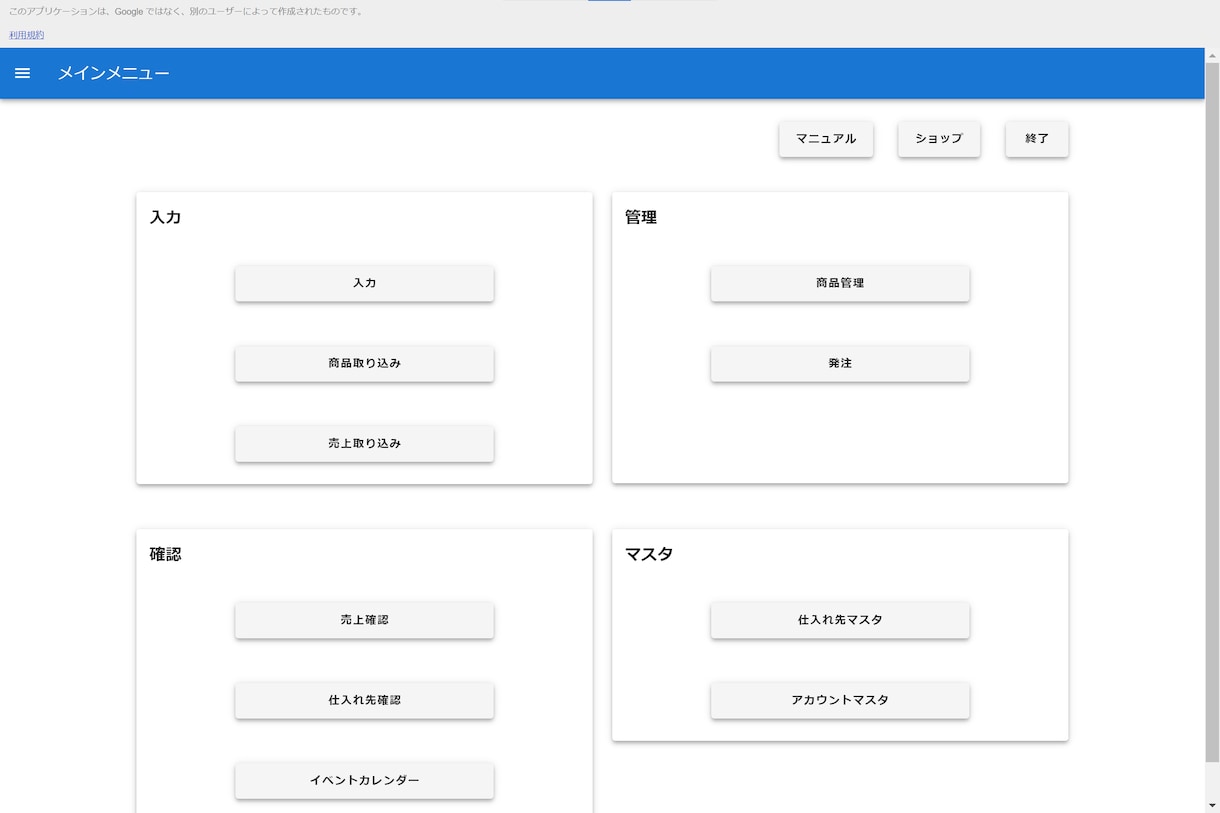This screenshot has height=813, width=1220.
Task: Start 商品取り込み import
Action: coord(364,363)
